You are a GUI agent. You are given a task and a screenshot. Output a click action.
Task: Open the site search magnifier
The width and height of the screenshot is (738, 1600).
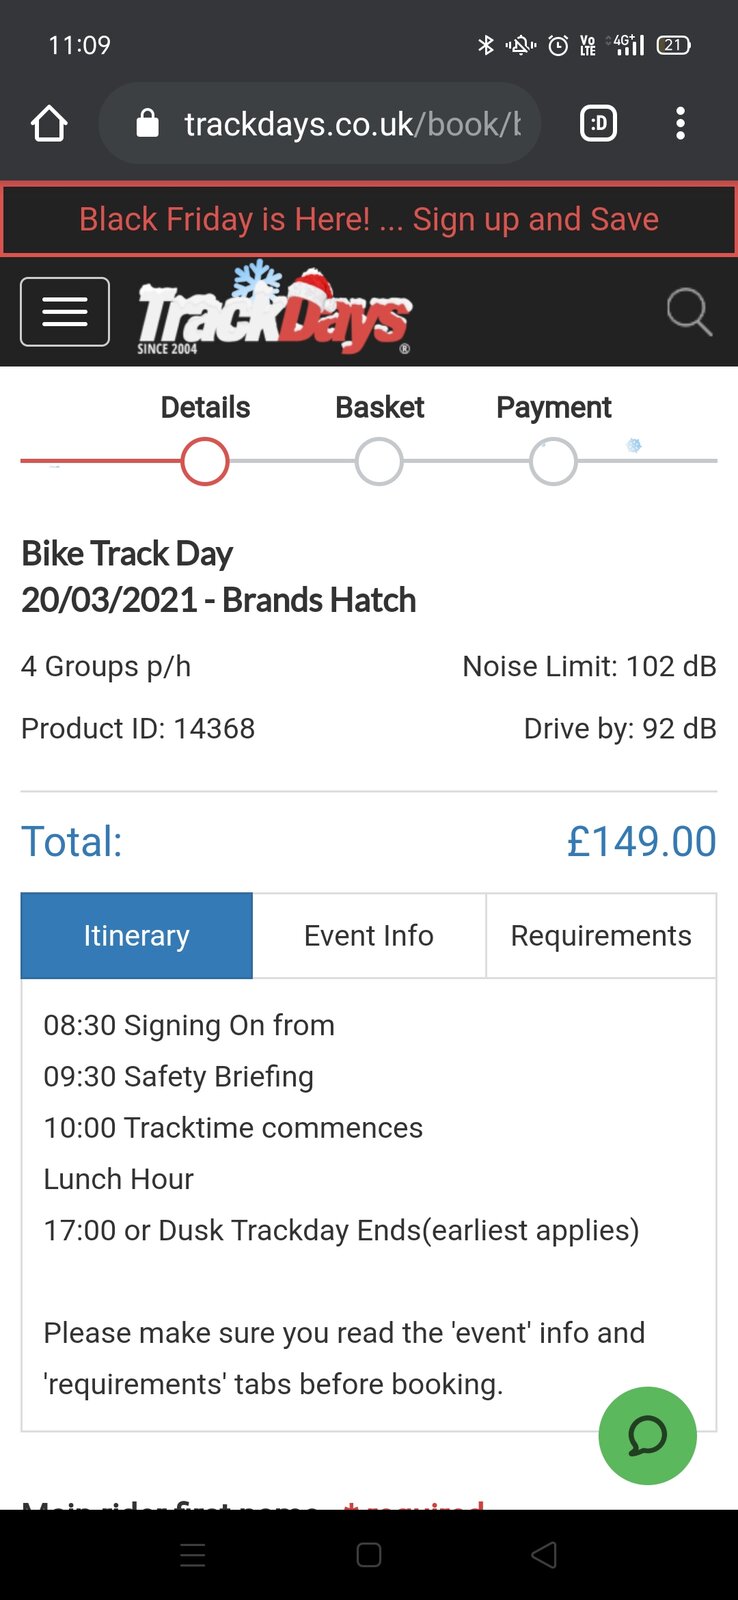point(689,312)
